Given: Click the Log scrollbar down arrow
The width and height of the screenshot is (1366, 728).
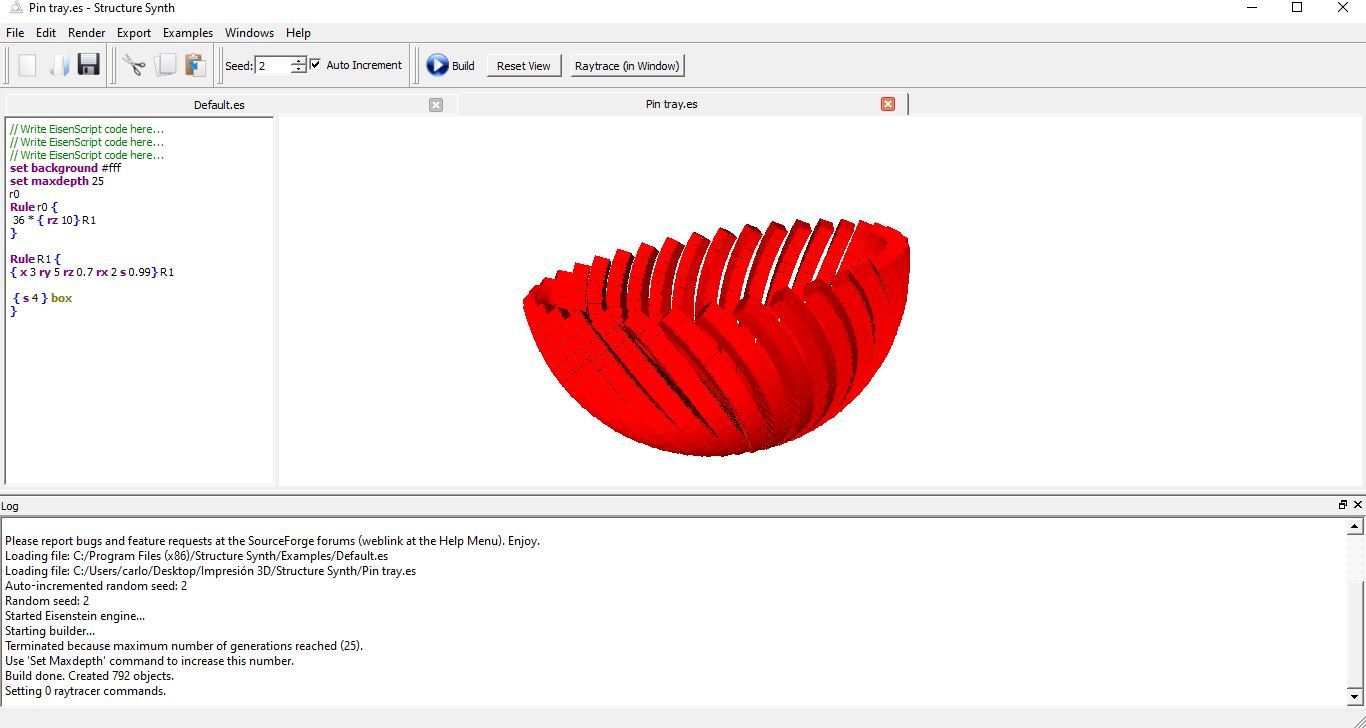Looking at the screenshot, I should (1356, 697).
